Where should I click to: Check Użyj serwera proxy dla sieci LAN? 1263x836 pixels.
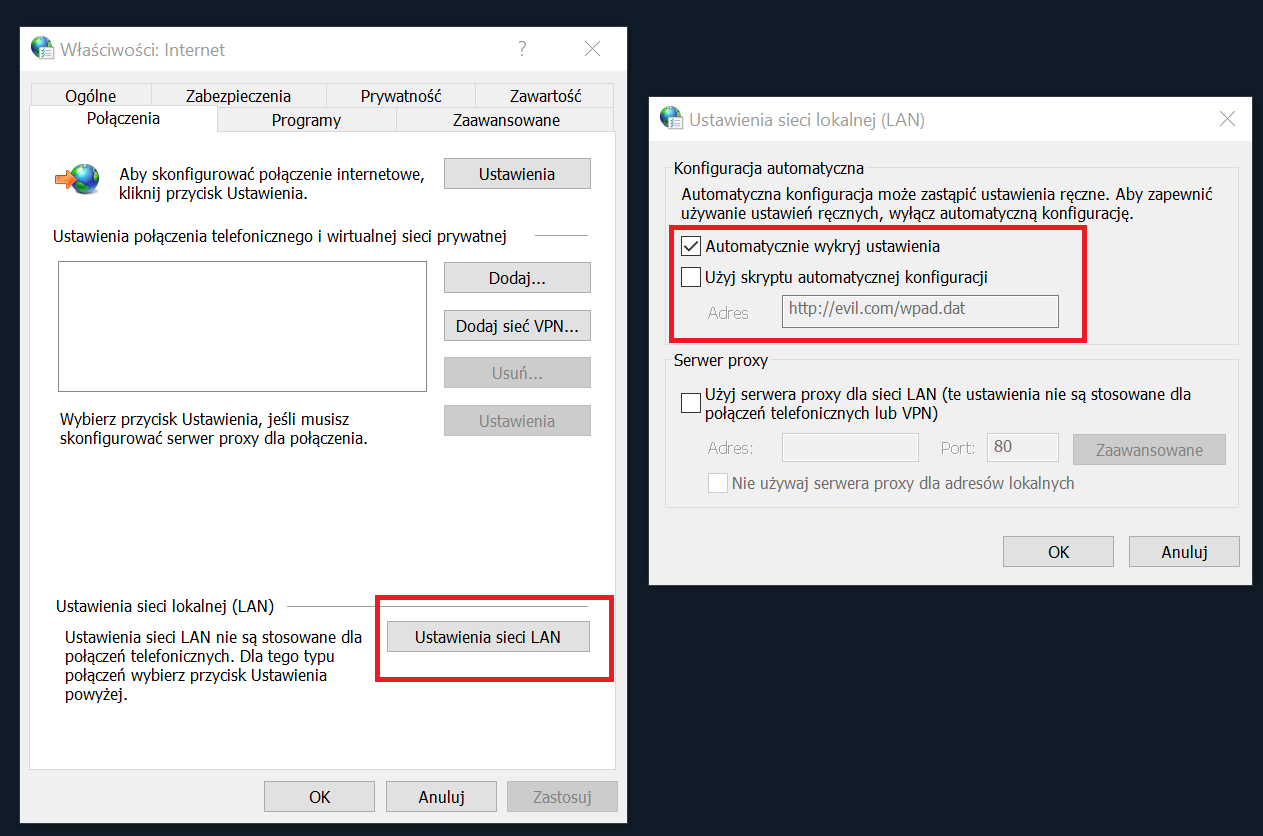pos(690,403)
